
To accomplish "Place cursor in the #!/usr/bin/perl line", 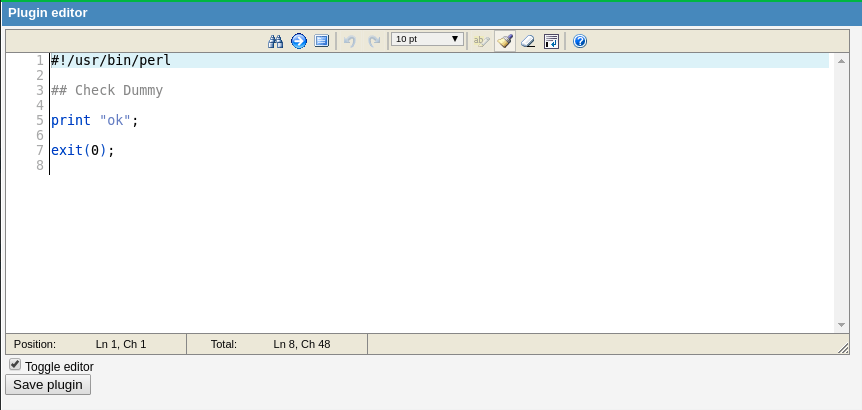I will 111,60.
